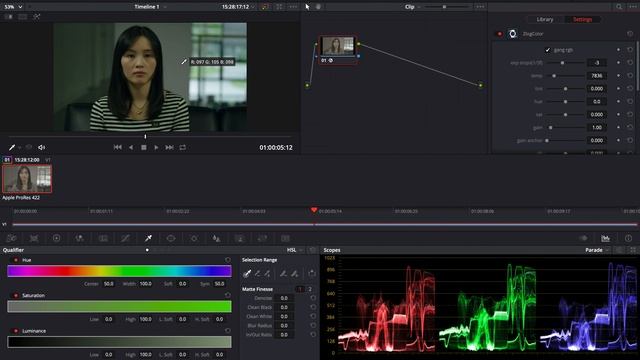
Task: Open the Power Window palette
Action: pyautogui.click(x=171, y=238)
